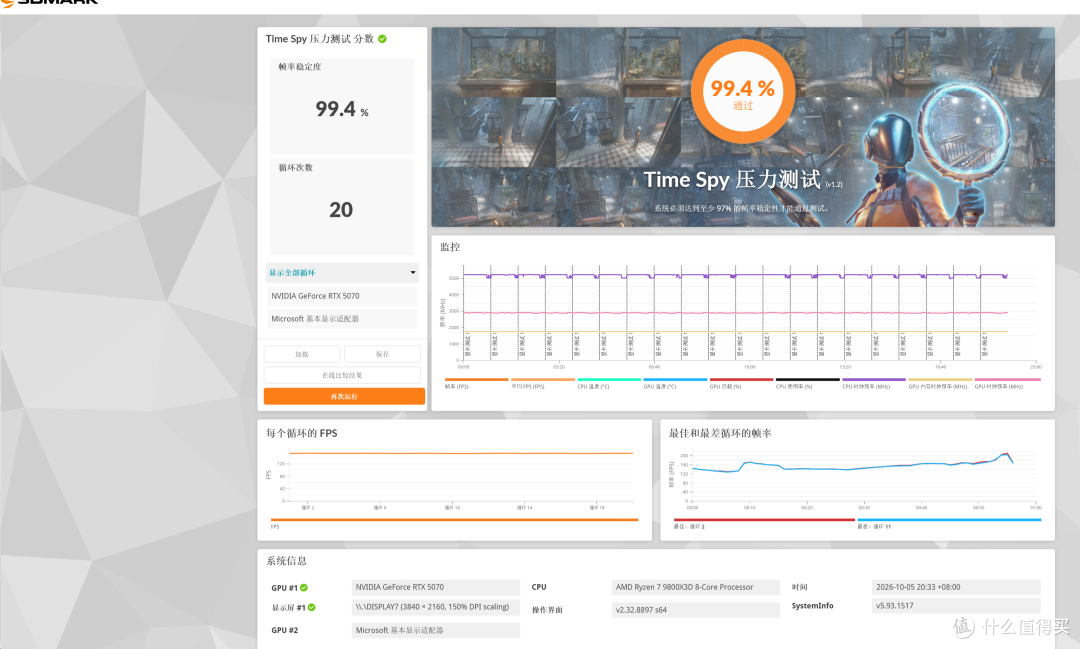The height and width of the screenshot is (649, 1080).
Task: Click the 操作界面 version v2.32.8897 s64
Action: [x=696, y=610]
